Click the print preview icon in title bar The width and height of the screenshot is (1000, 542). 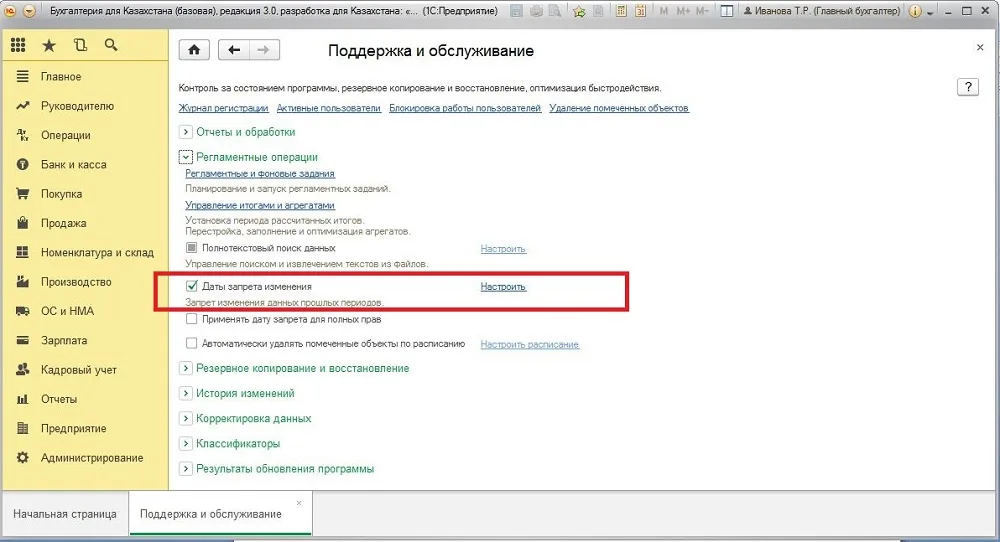tap(555, 11)
